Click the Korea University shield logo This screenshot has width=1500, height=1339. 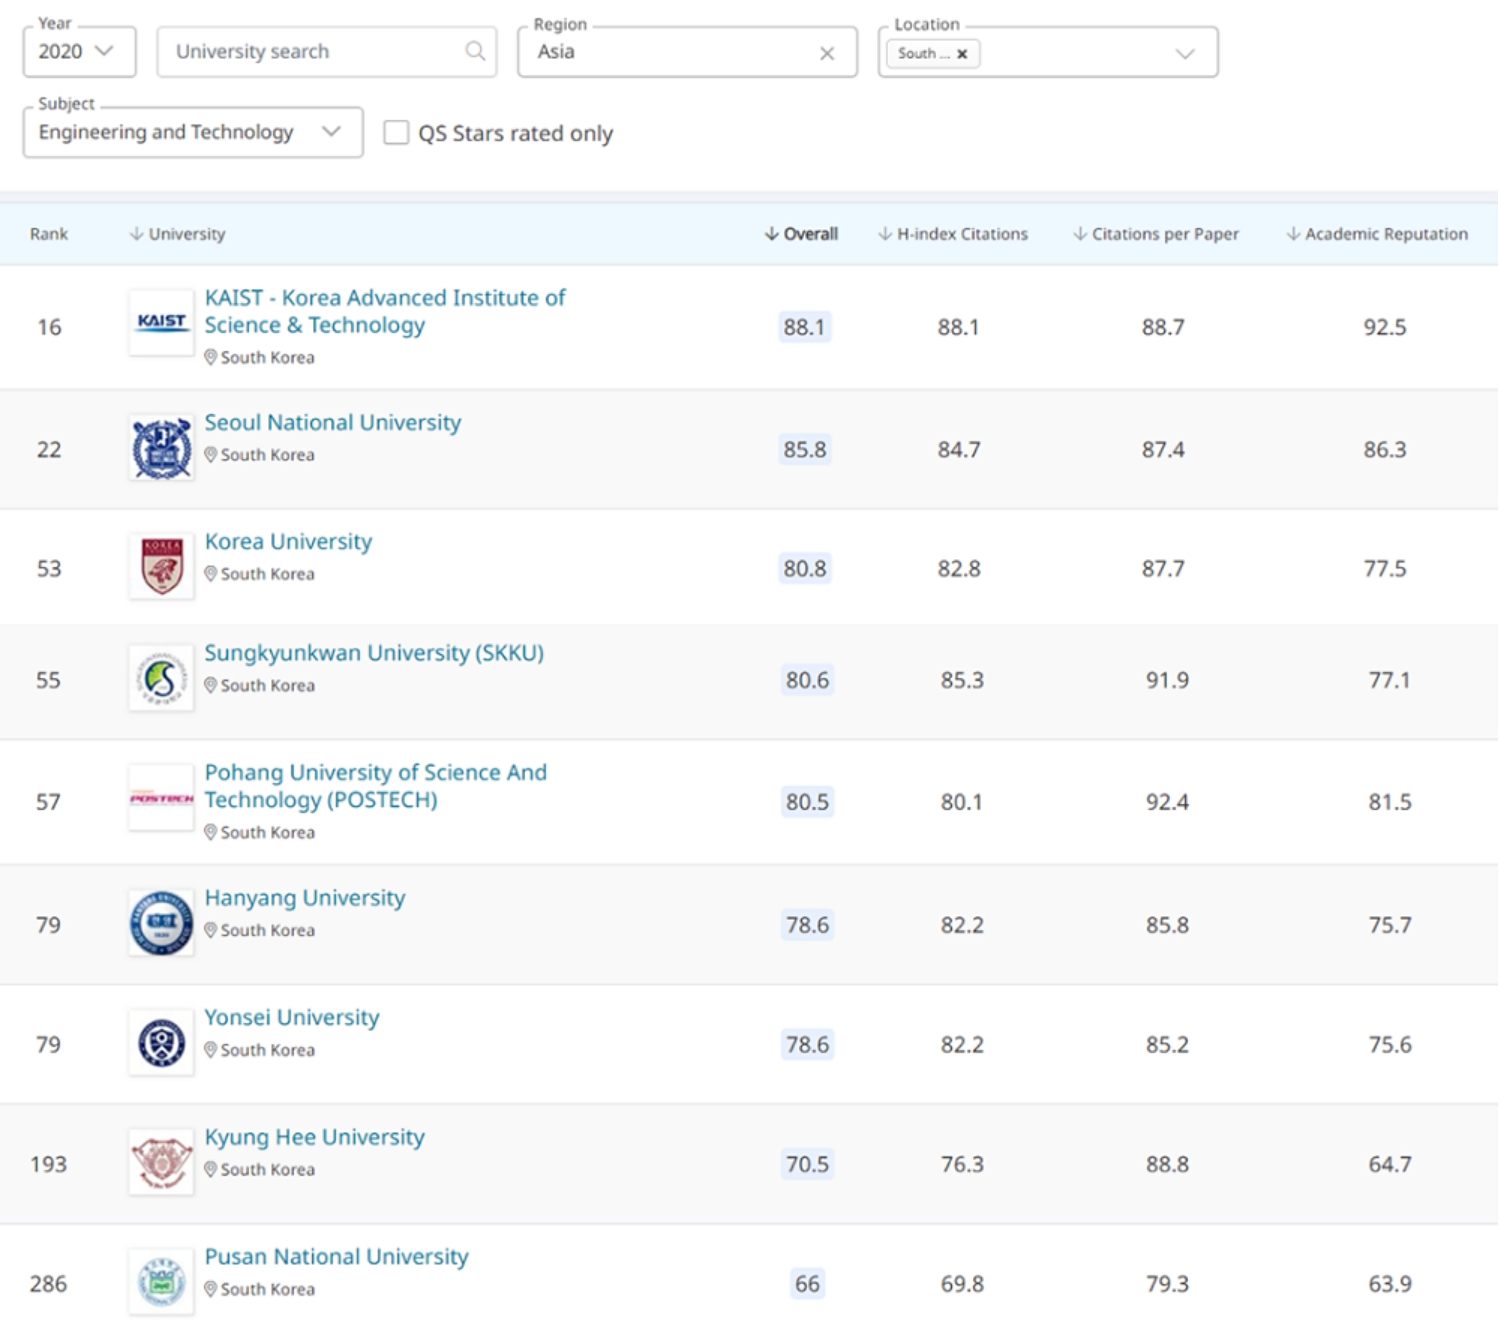[161, 566]
